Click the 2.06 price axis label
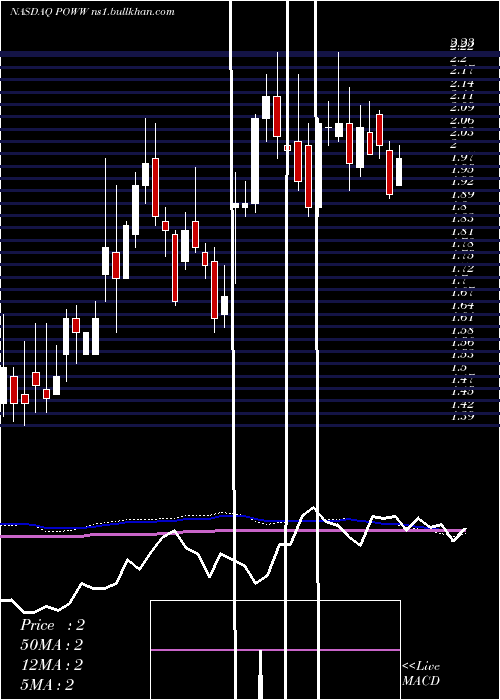Image resolution: width=500 pixels, height=700 pixels. [462, 121]
